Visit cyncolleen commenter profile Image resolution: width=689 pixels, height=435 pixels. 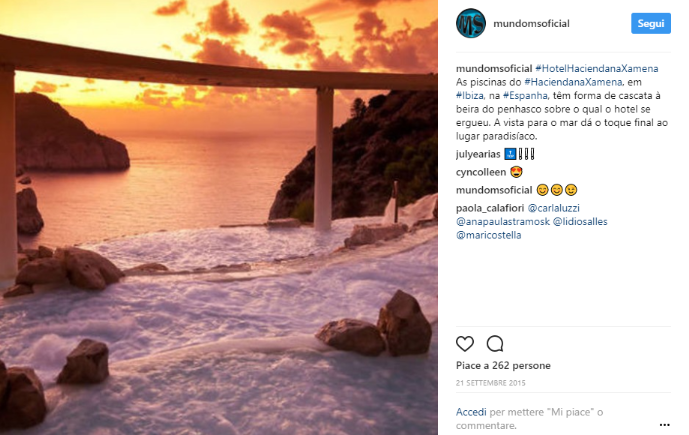click(482, 172)
